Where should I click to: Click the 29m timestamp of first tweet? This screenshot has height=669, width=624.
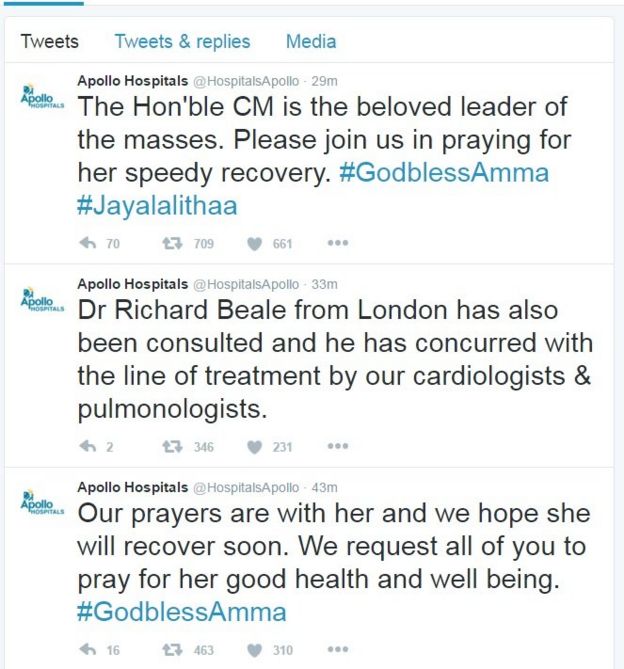(325, 81)
